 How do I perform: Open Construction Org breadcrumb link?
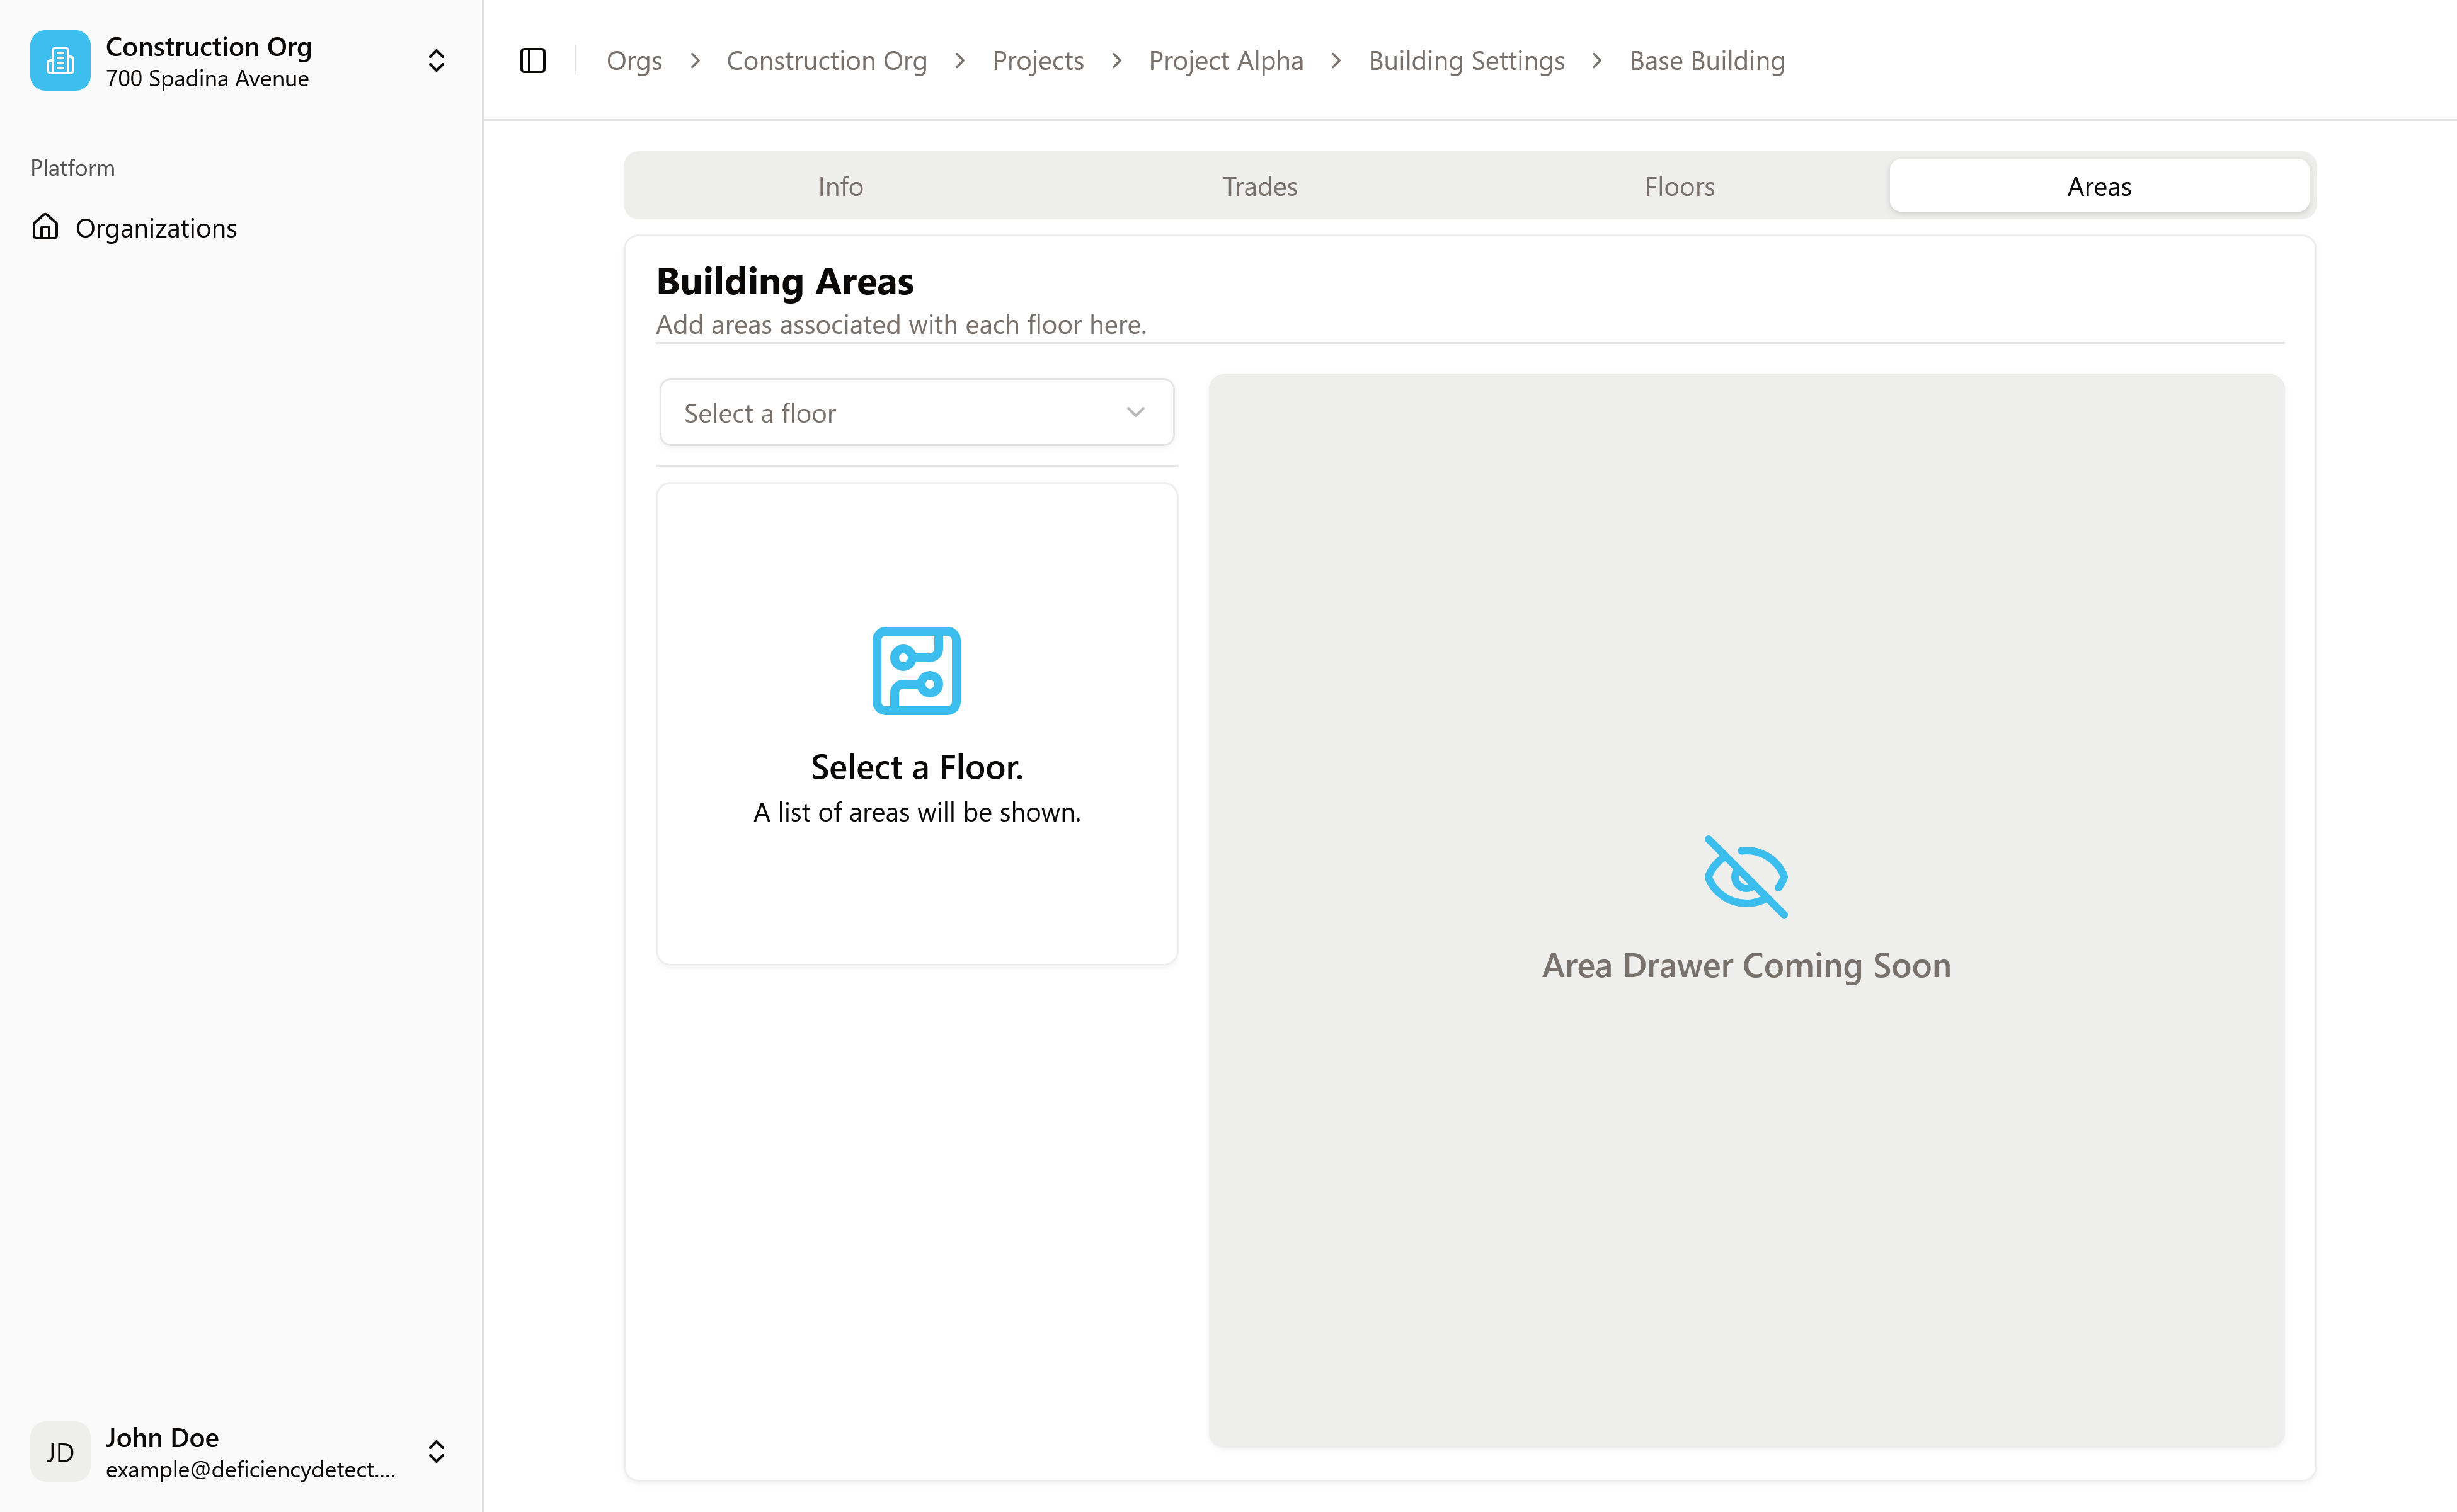click(x=827, y=61)
